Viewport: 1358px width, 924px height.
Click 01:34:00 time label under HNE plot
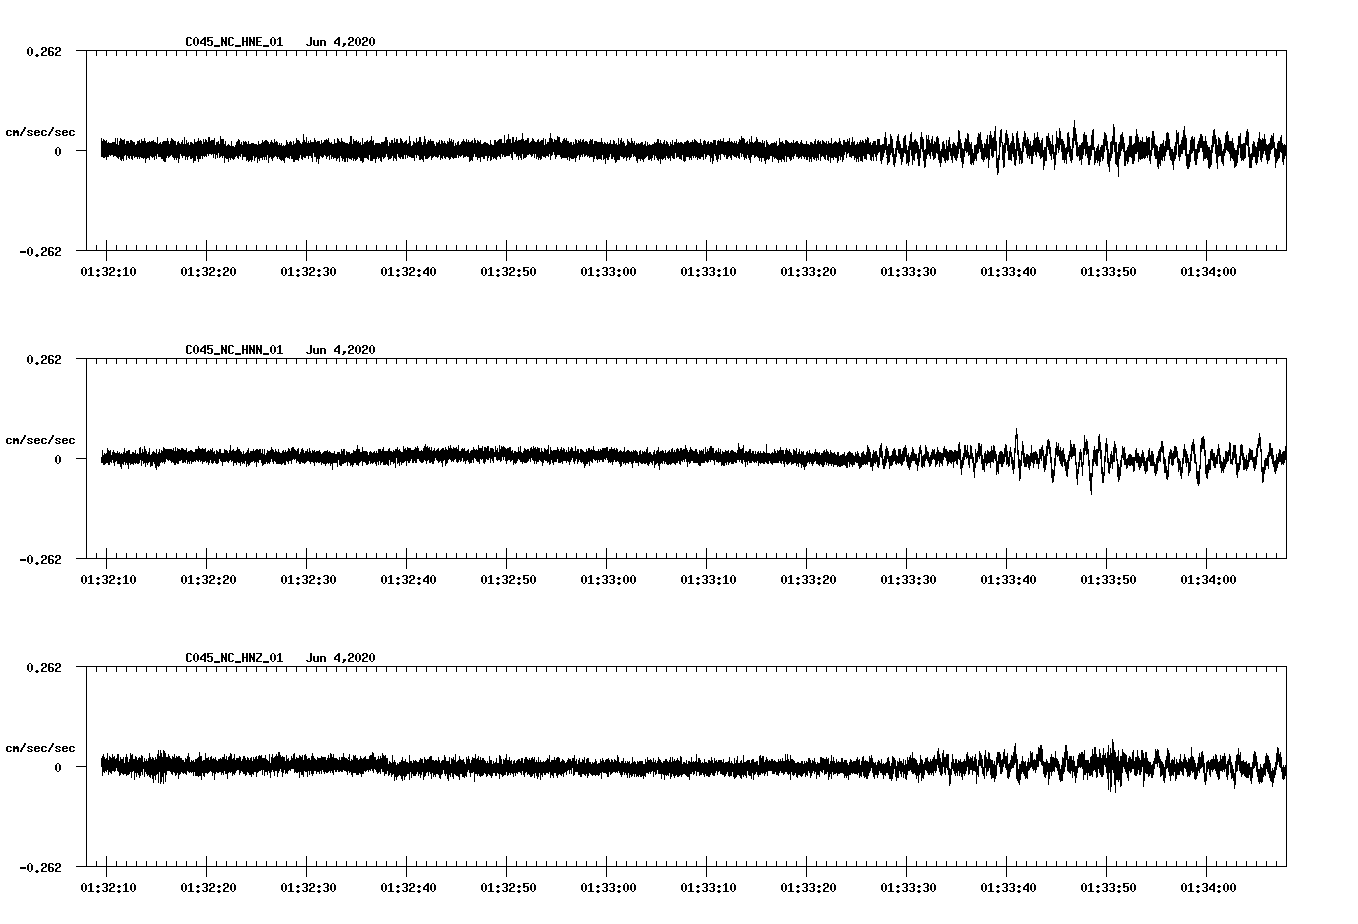tap(1208, 272)
